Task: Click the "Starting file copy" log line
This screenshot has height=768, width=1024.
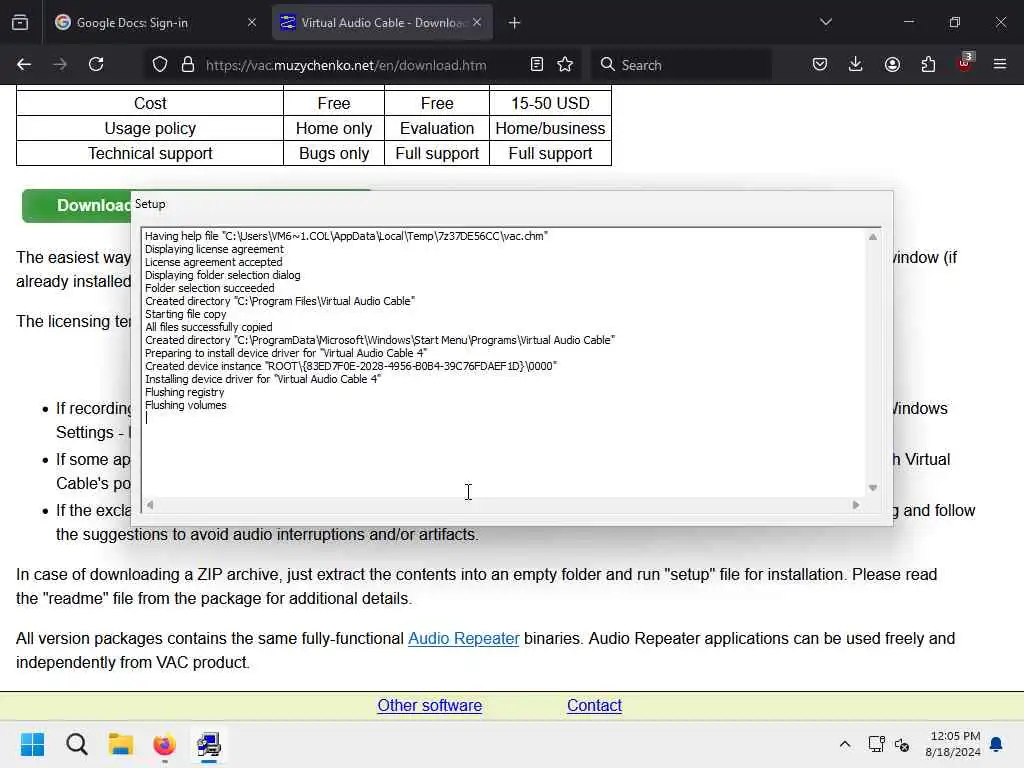Action: [185, 313]
